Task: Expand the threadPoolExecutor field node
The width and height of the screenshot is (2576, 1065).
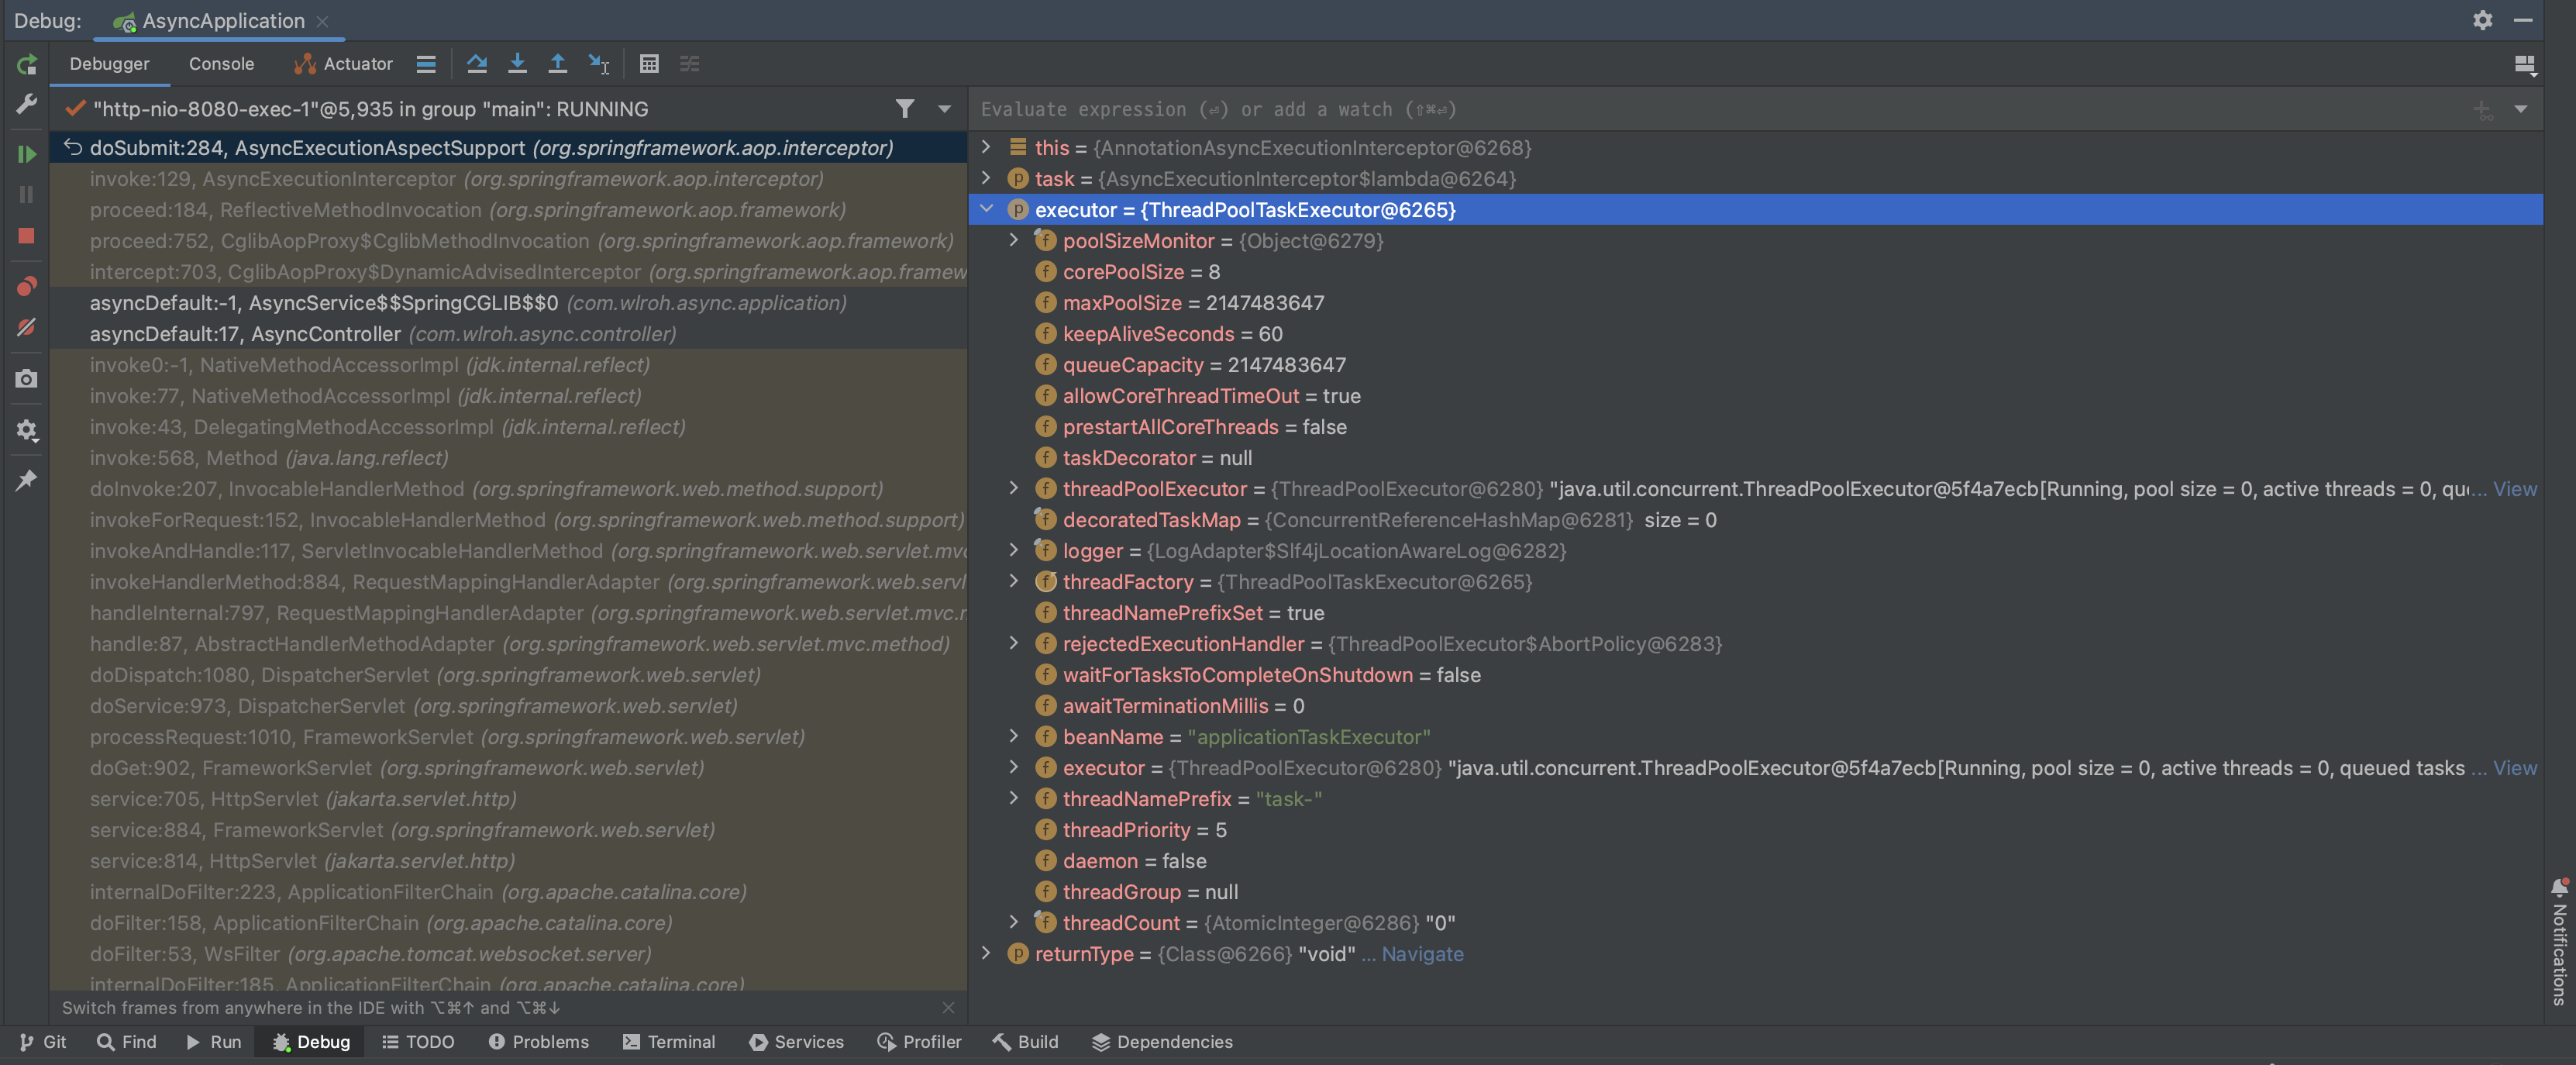Action: click(1014, 488)
